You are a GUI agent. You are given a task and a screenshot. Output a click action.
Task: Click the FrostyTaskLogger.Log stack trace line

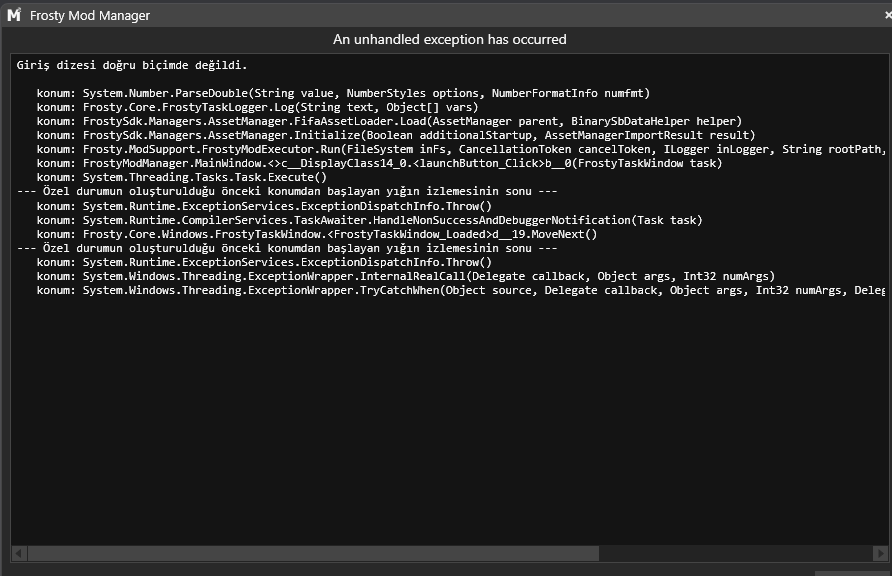click(257, 107)
